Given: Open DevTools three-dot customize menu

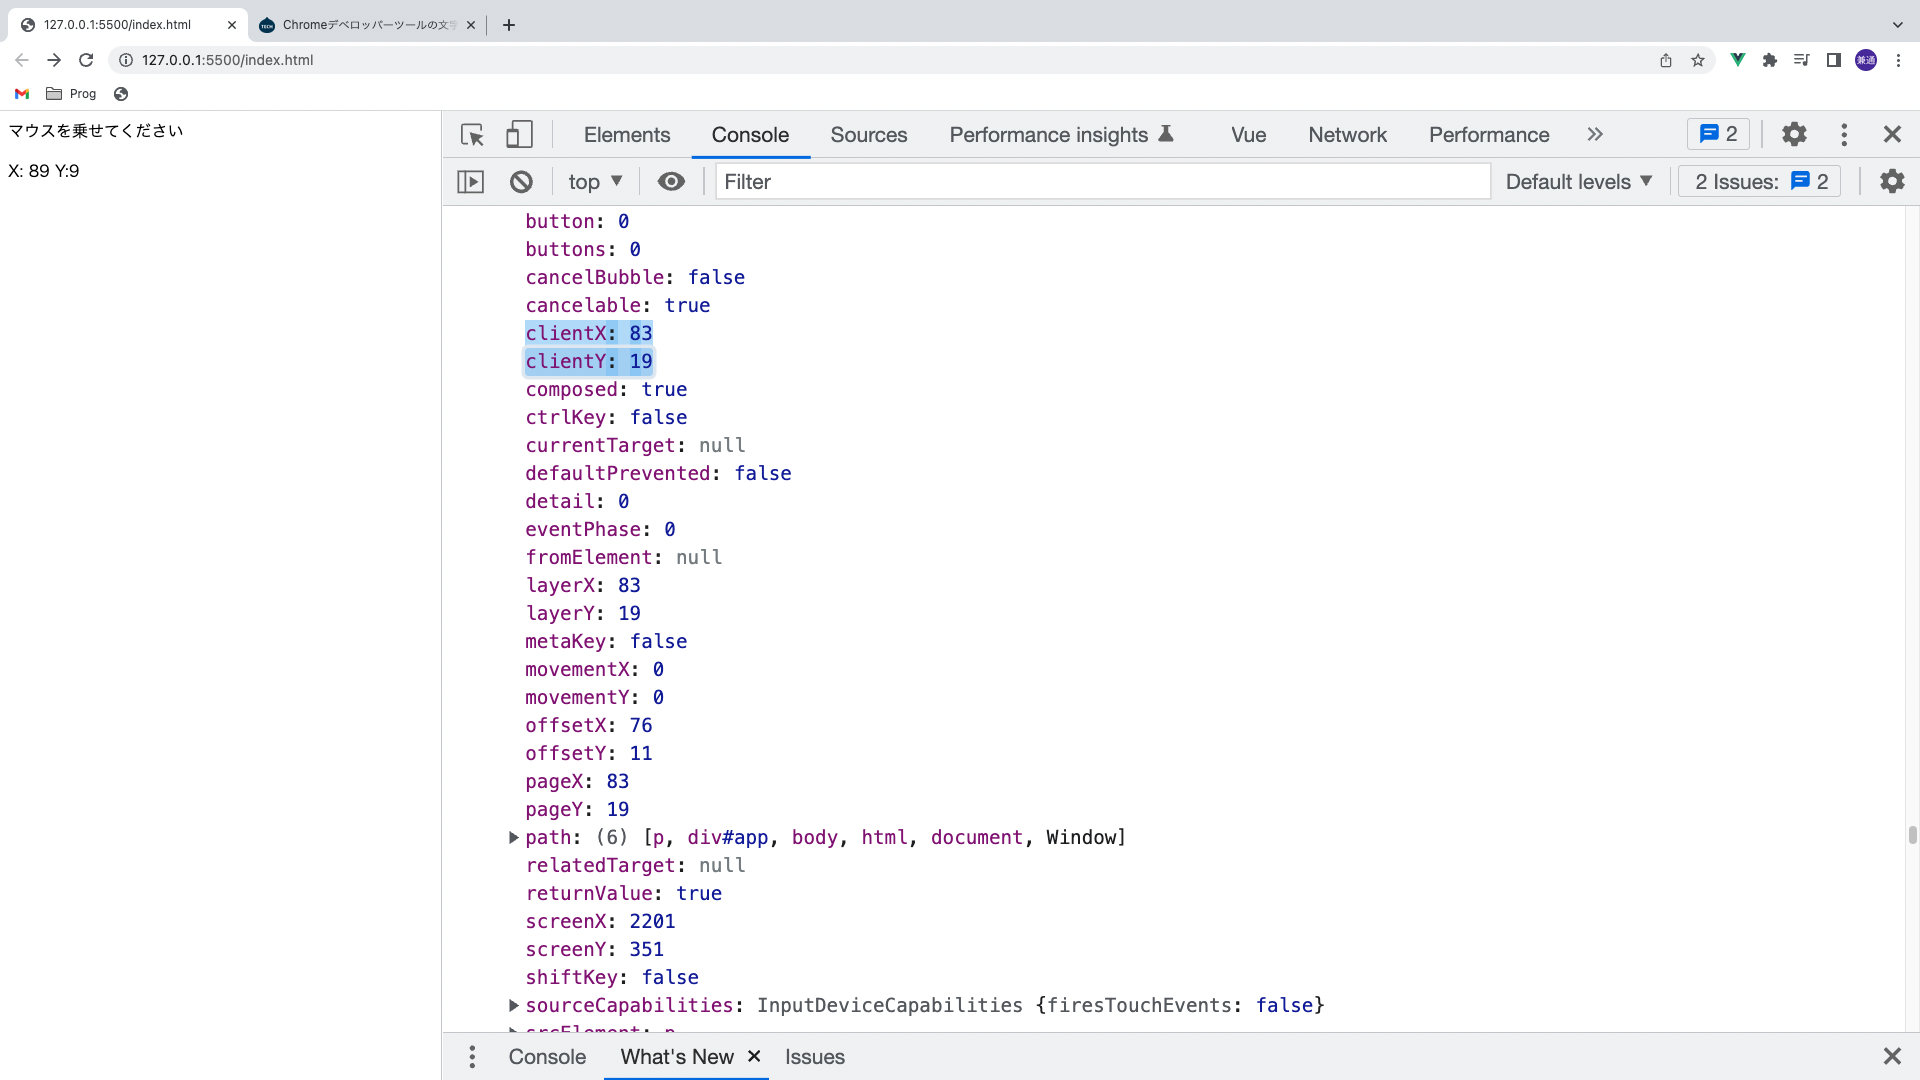Looking at the screenshot, I should pyautogui.click(x=1844, y=134).
